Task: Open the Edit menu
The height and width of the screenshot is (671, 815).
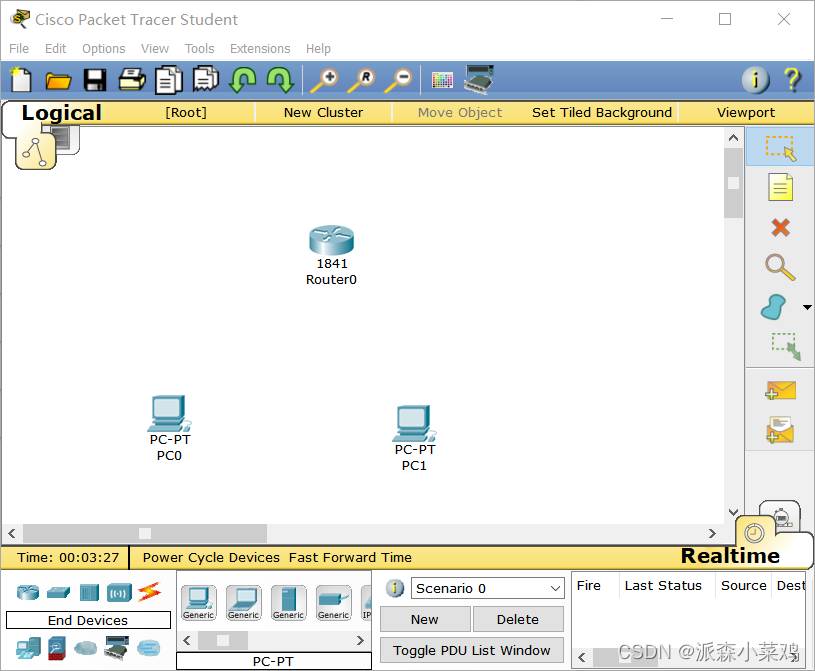Action: pos(55,48)
